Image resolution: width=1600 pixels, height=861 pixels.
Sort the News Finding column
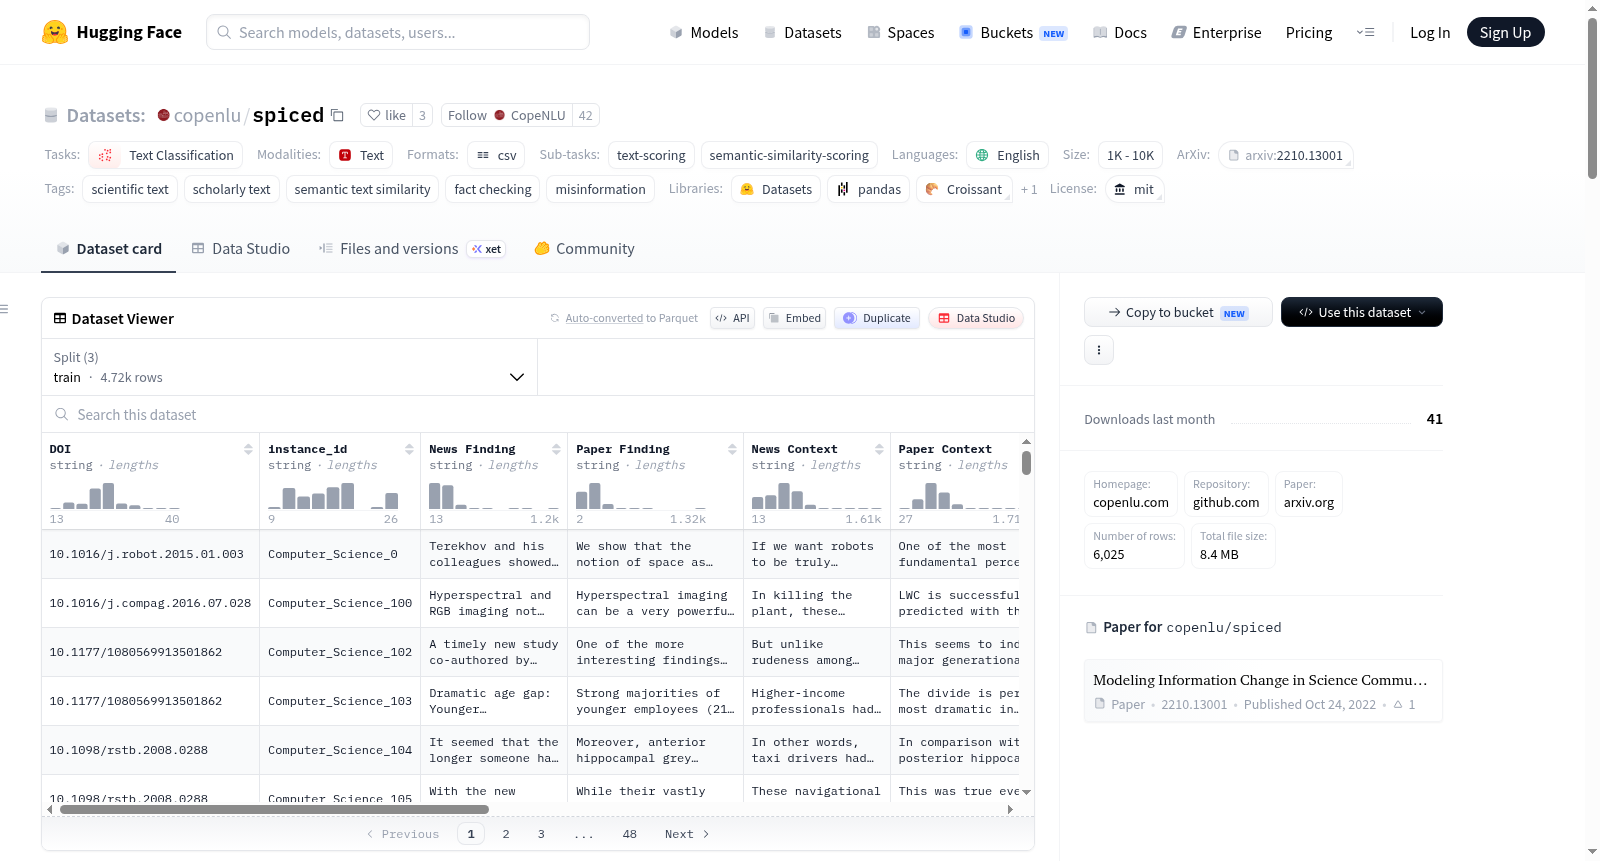pos(556,449)
